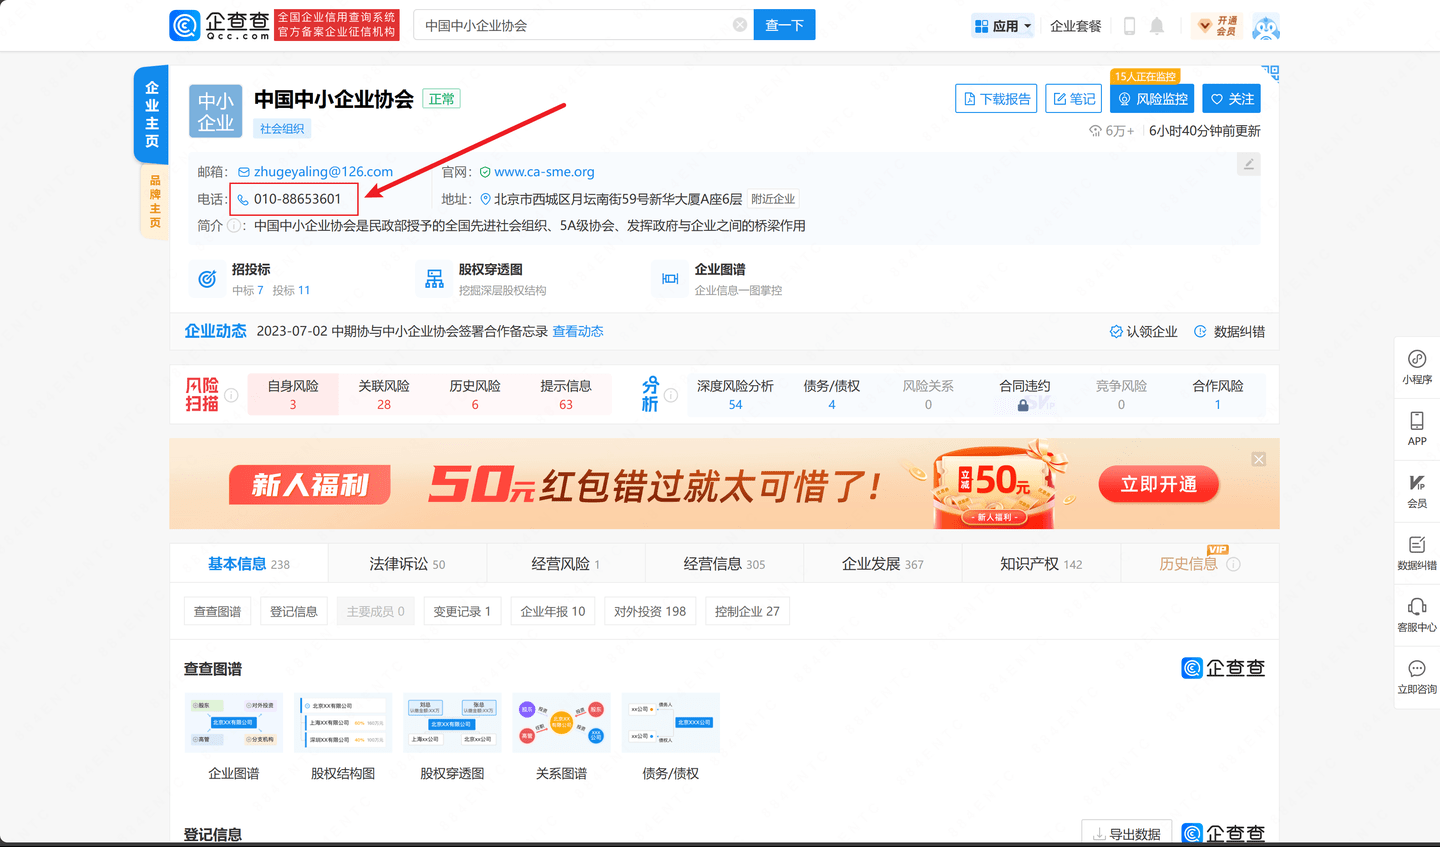
Task: Switch to the 企业主页 side tab
Action: pos(152,114)
